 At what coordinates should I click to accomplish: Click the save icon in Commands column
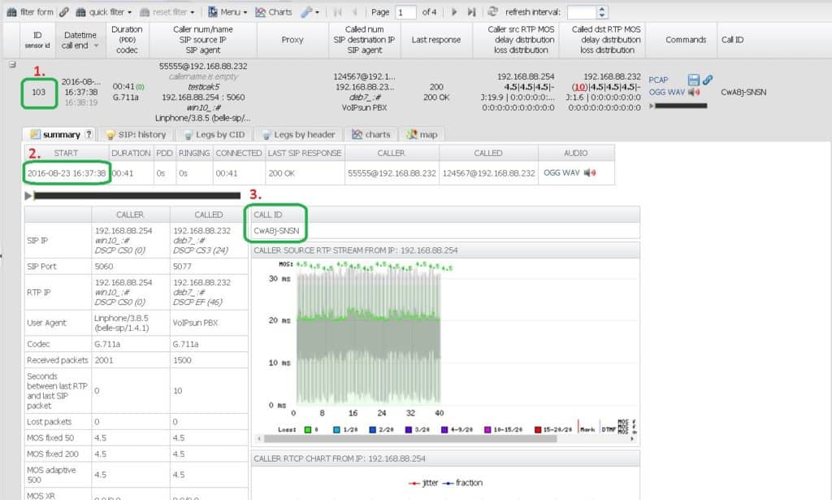click(693, 80)
